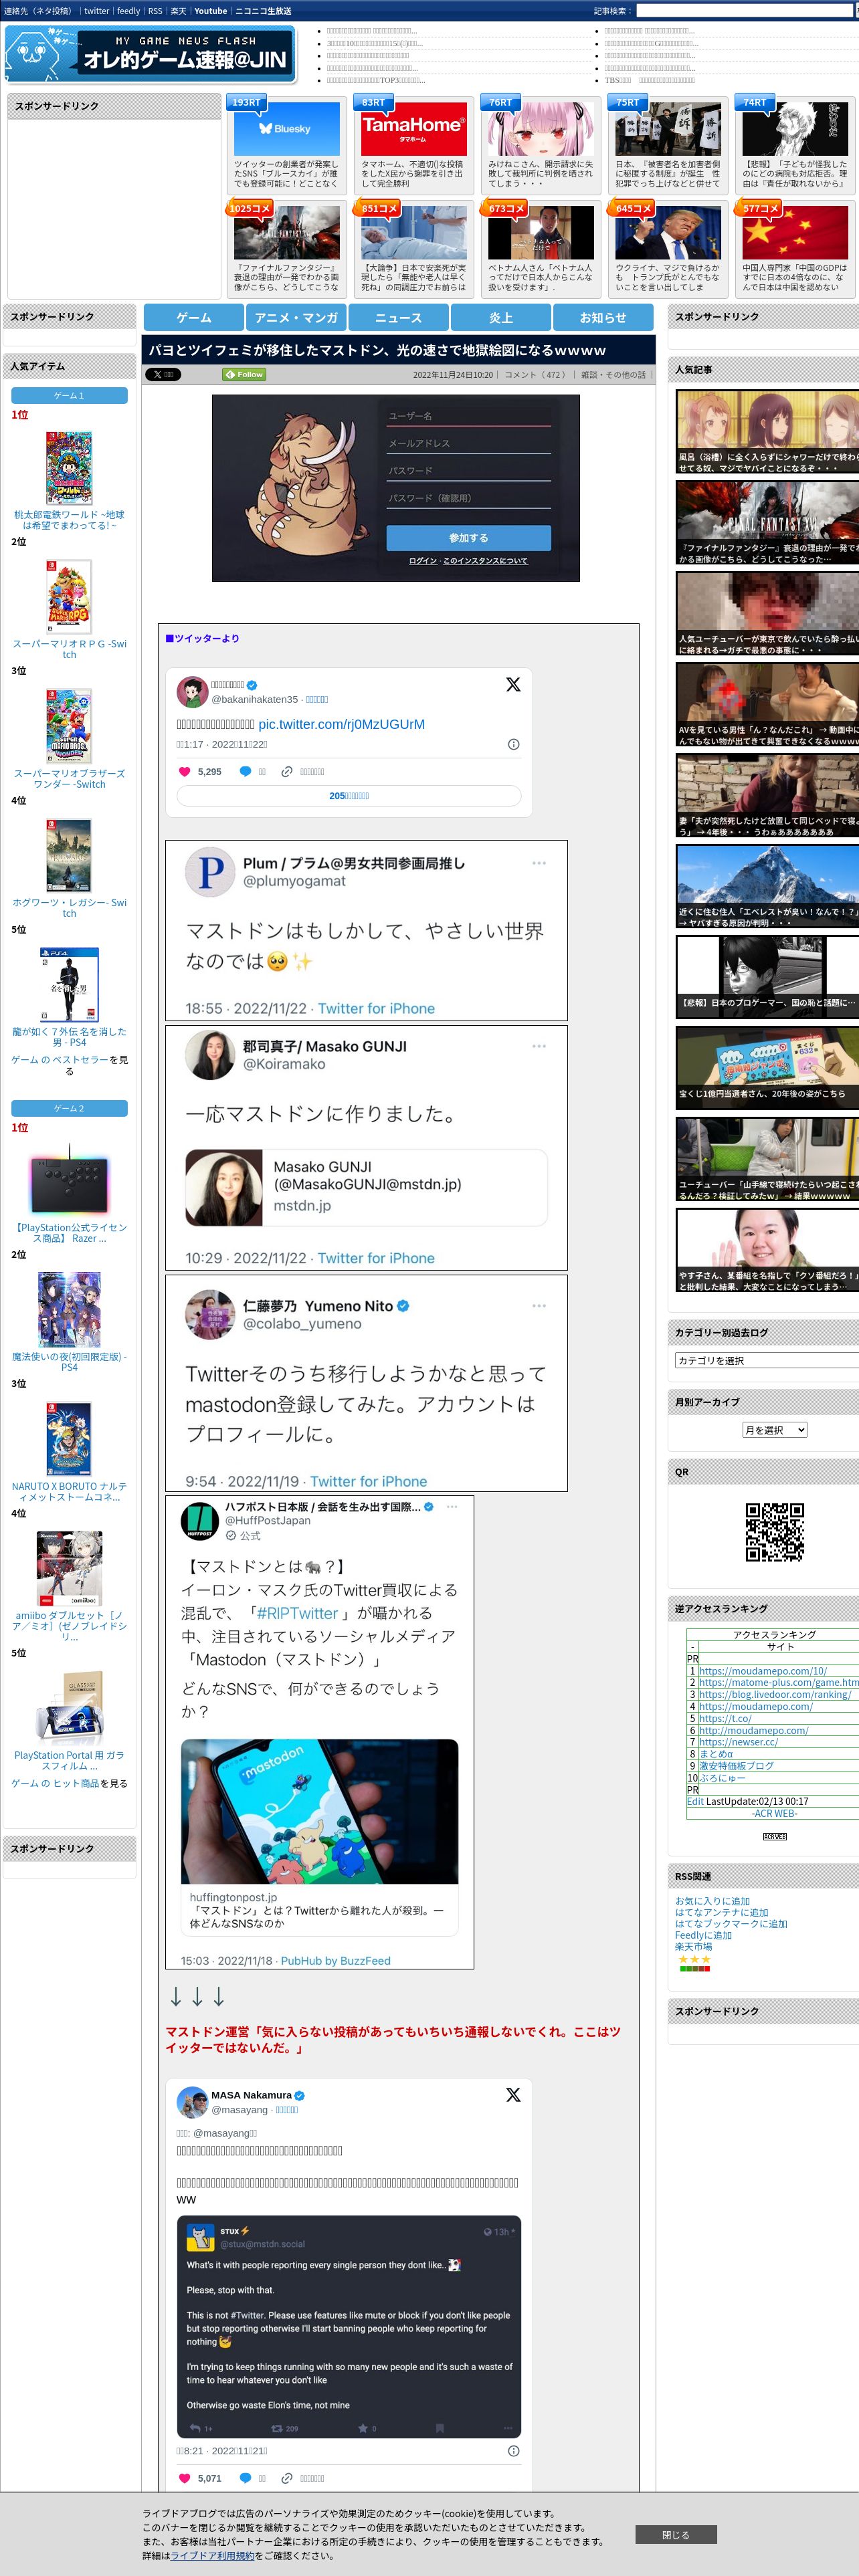The height and width of the screenshot is (2576, 859).
Task: Click the PlayStation Portal ガラスフィルム product link
Action: coord(69,1761)
